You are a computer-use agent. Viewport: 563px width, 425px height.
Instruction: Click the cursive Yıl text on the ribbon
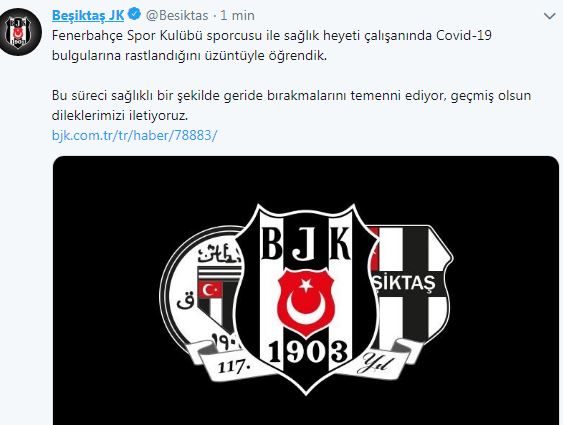pyautogui.click(x=377, y=363)
